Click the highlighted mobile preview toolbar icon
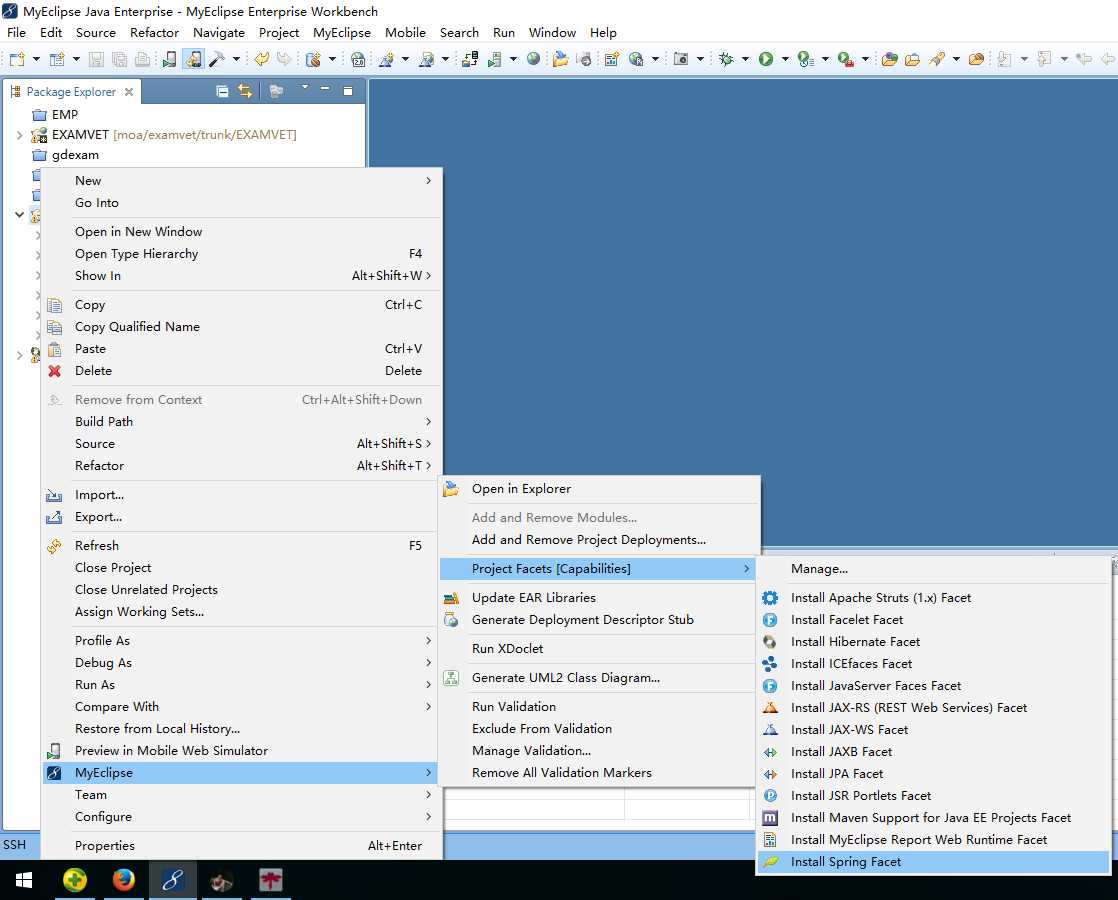The image size is (1118, 900). tap(193, 59)
